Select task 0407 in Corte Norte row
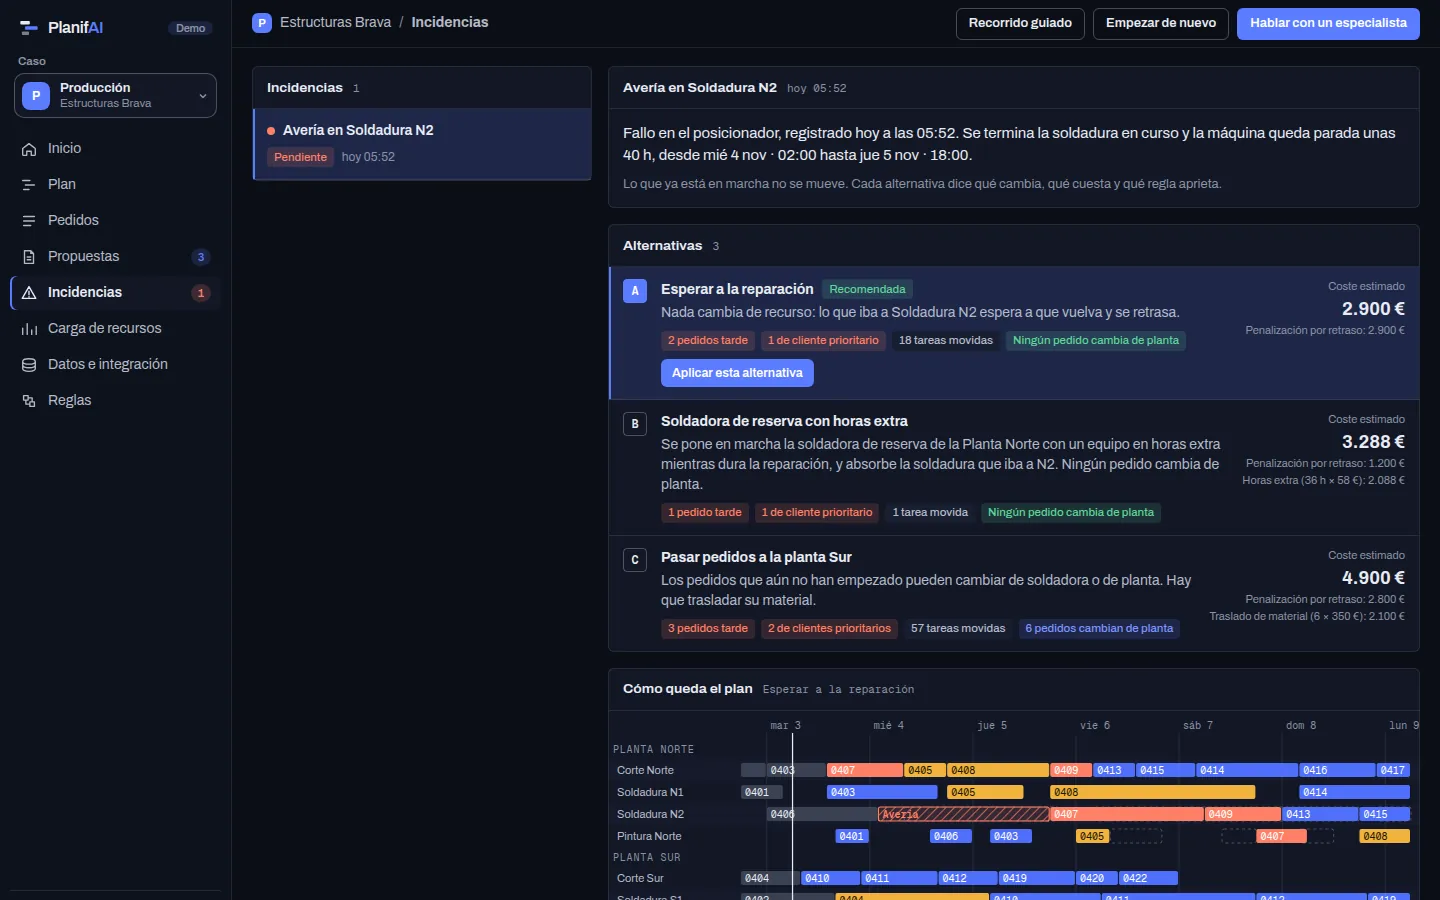1440x900 pixels. click(865, 770)
